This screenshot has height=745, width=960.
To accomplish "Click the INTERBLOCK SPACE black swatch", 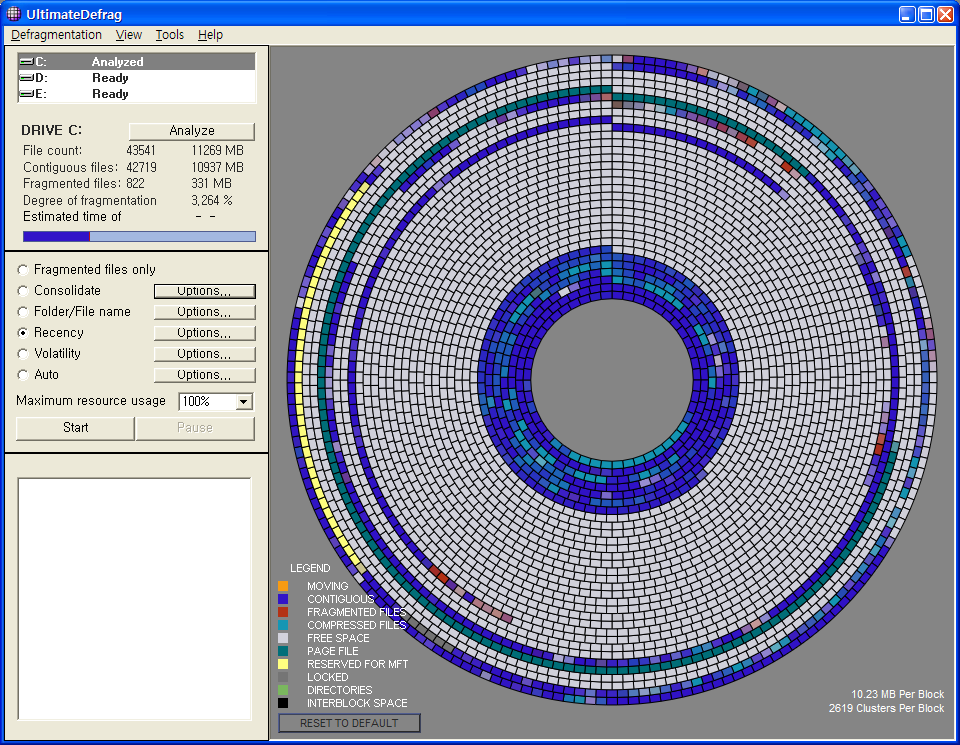I will click(283, 703).
